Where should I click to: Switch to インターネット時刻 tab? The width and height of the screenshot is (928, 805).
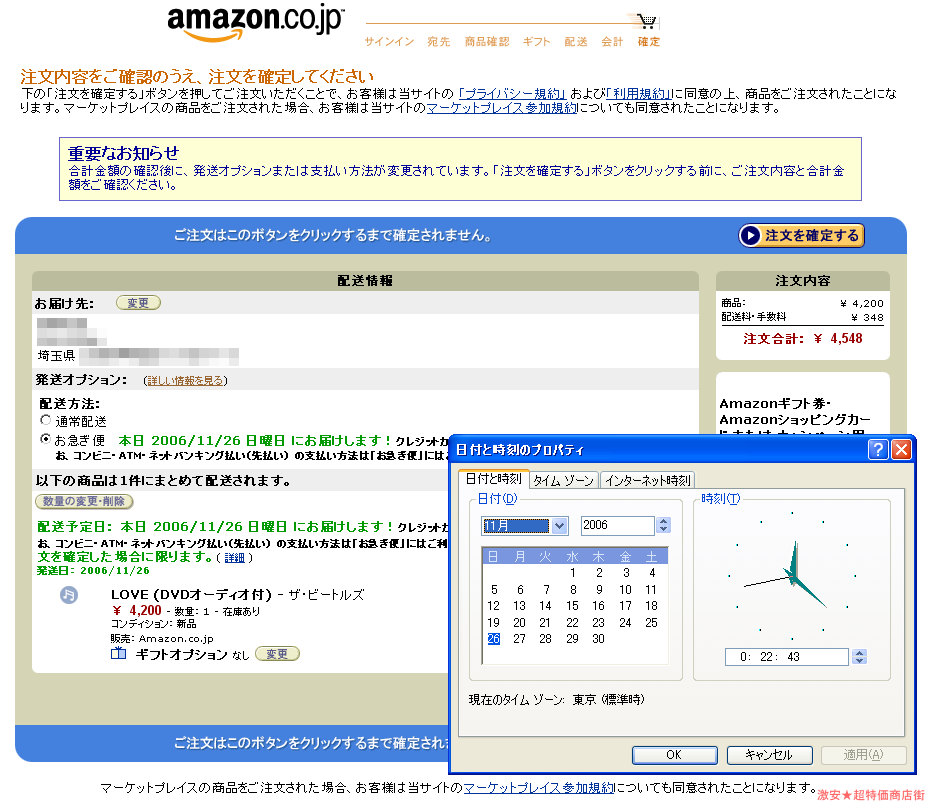[647, 480]
